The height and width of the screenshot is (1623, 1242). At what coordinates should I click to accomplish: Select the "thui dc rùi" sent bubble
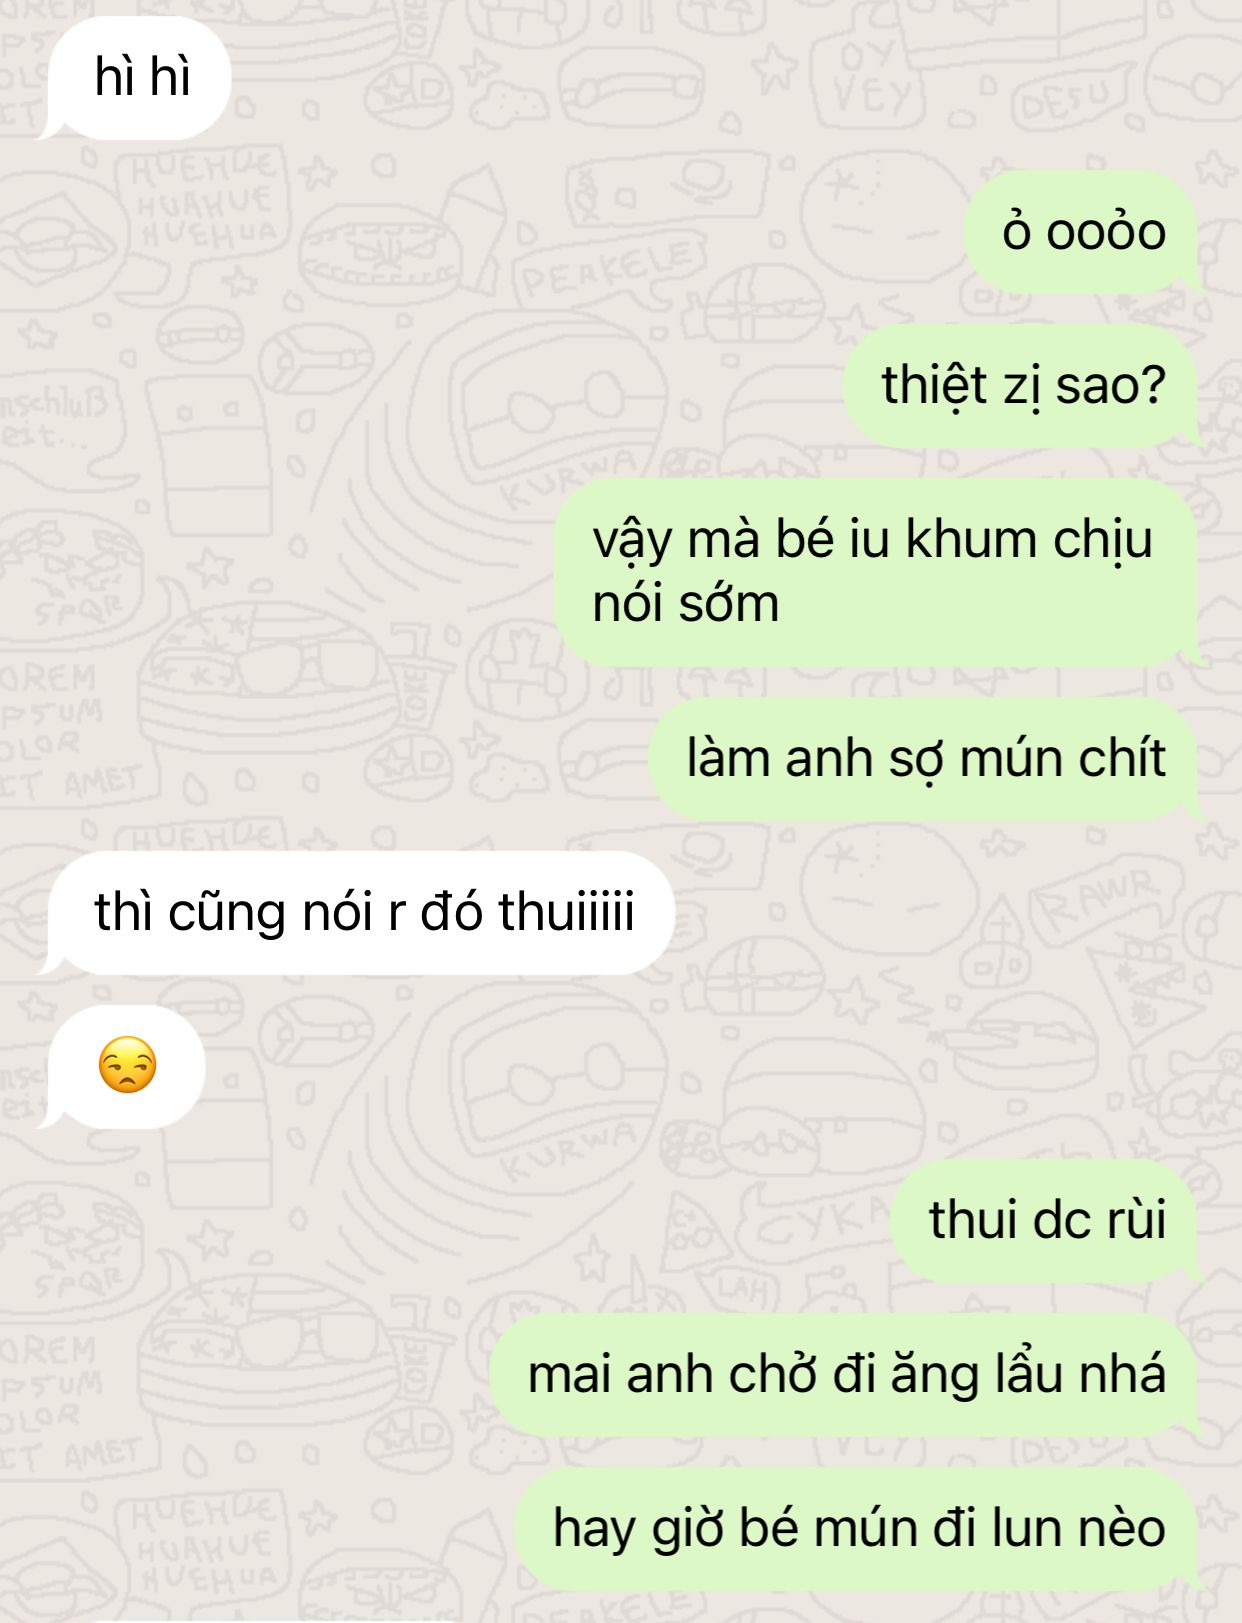tap(1047, 1221)
